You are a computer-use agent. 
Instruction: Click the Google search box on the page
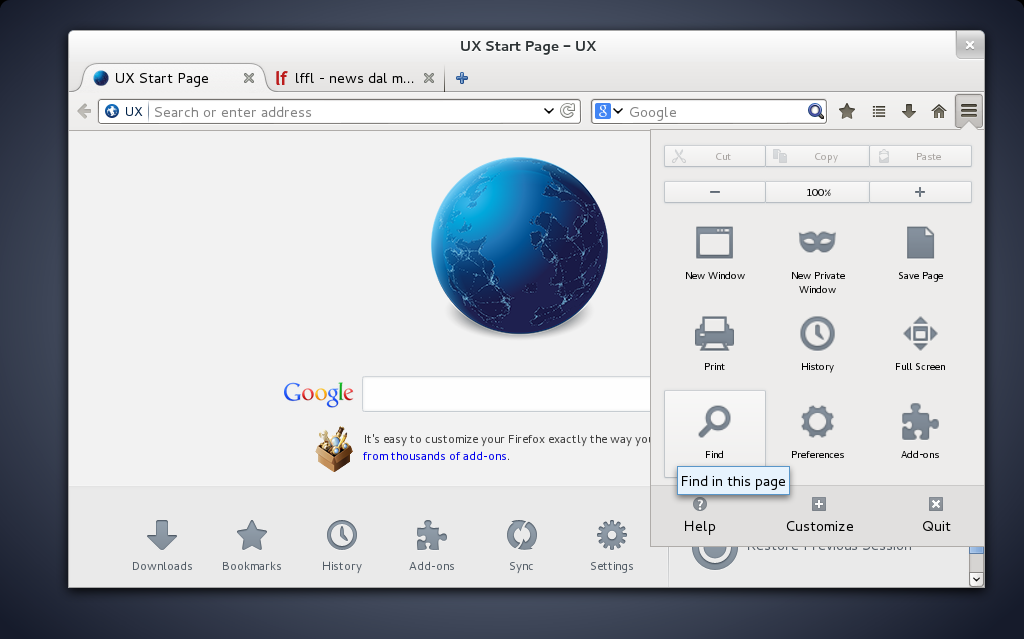pos(506,394)
